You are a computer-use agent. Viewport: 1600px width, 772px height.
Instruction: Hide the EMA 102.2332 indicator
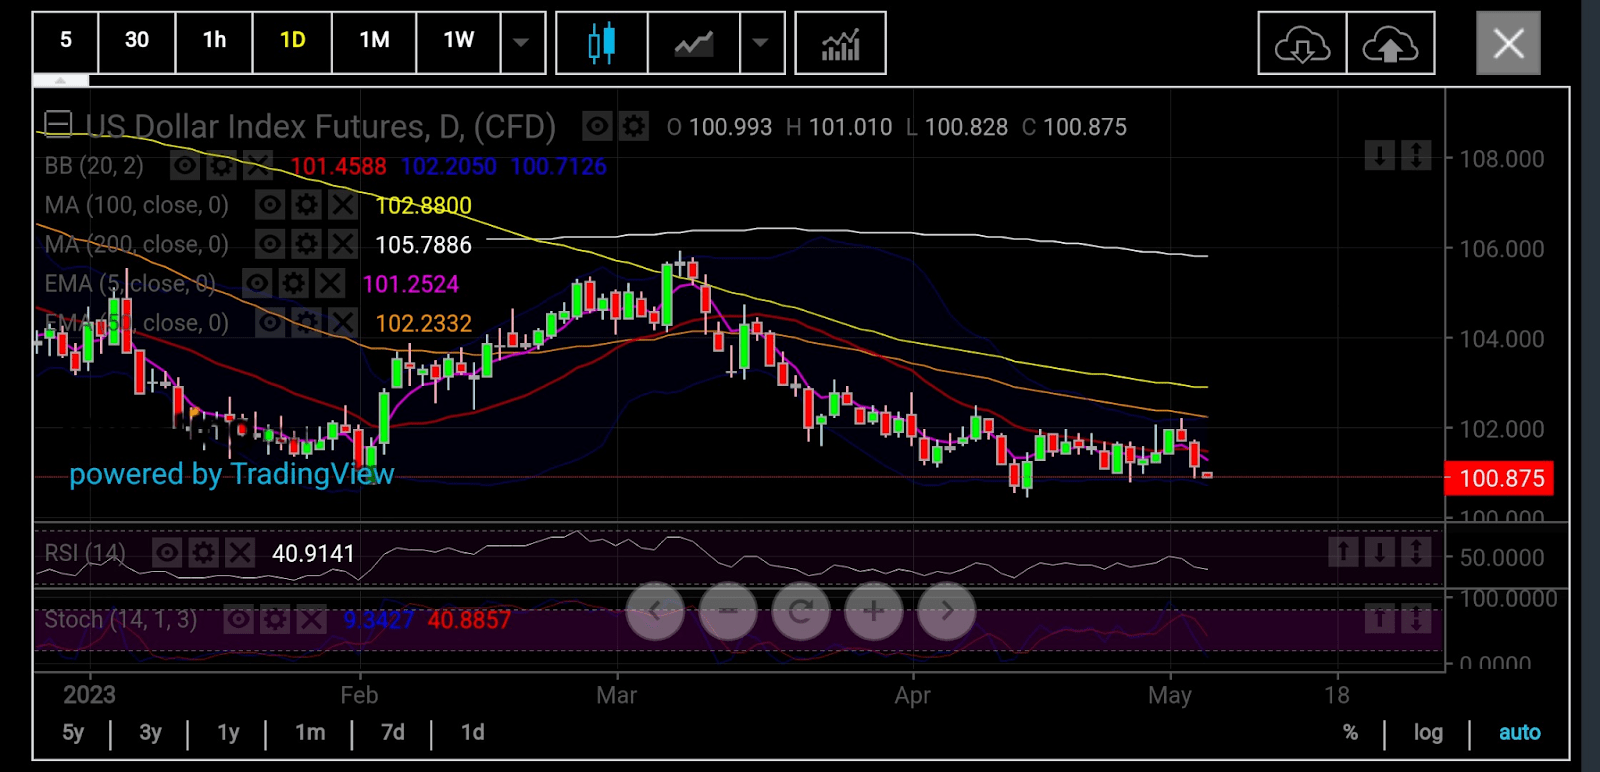click(270, 322)
